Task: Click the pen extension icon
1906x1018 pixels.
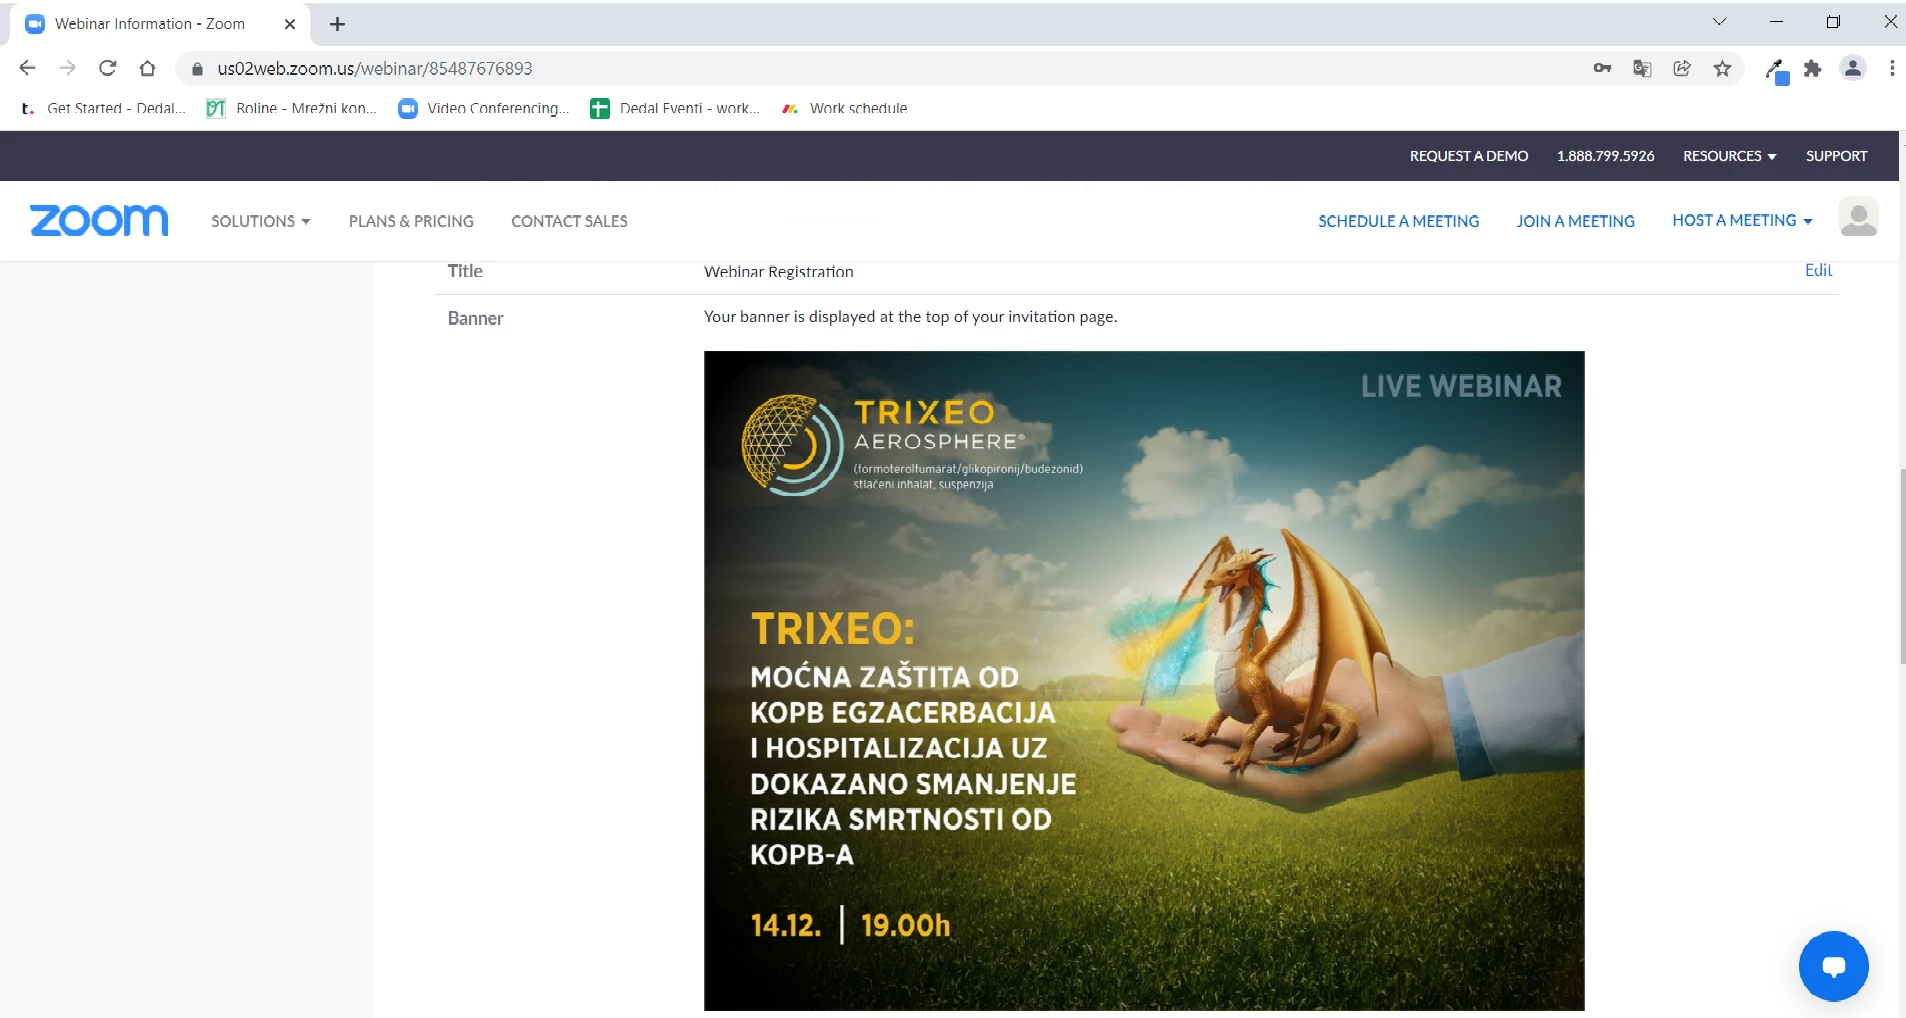Action: [1776, 70]
